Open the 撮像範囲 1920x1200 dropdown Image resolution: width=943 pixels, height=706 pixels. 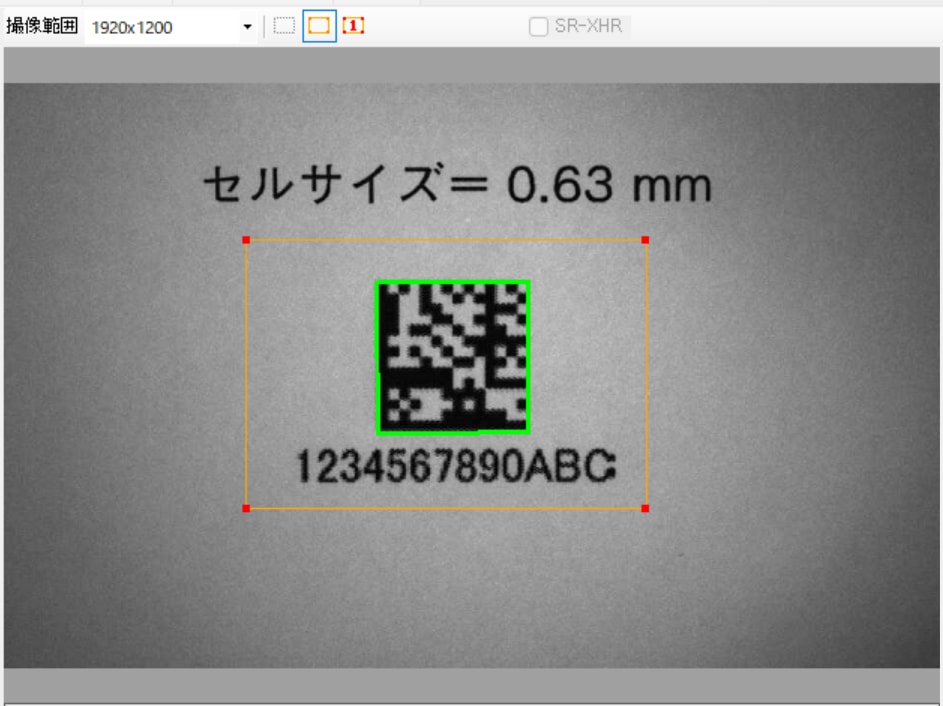tap(171, 27)
